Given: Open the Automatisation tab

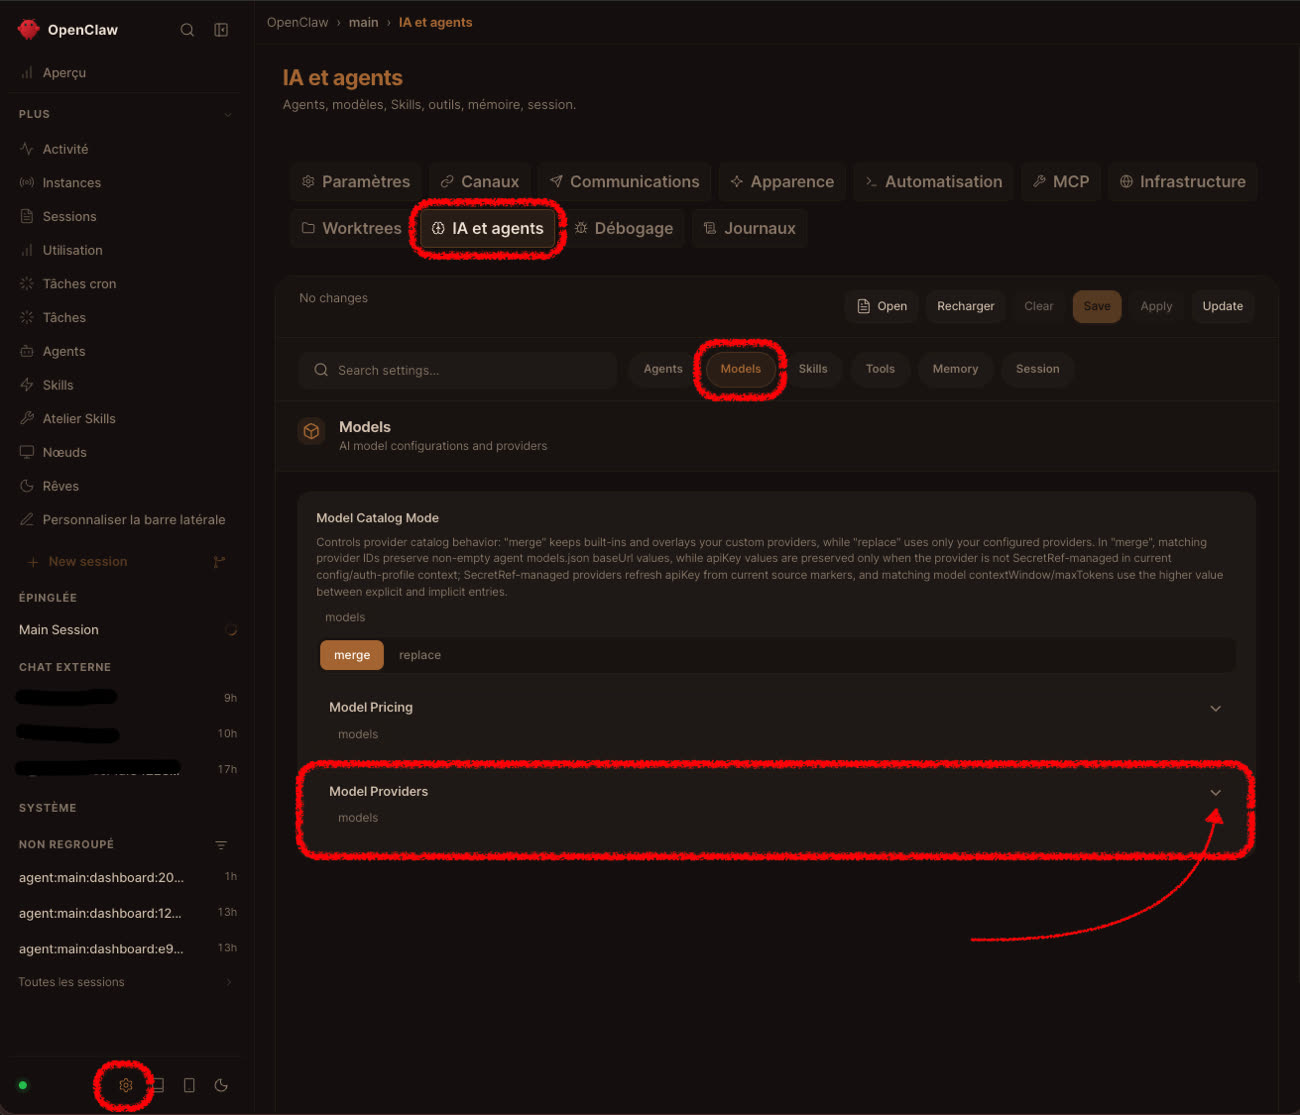Looking at the screenshot, I should (933, 182).
